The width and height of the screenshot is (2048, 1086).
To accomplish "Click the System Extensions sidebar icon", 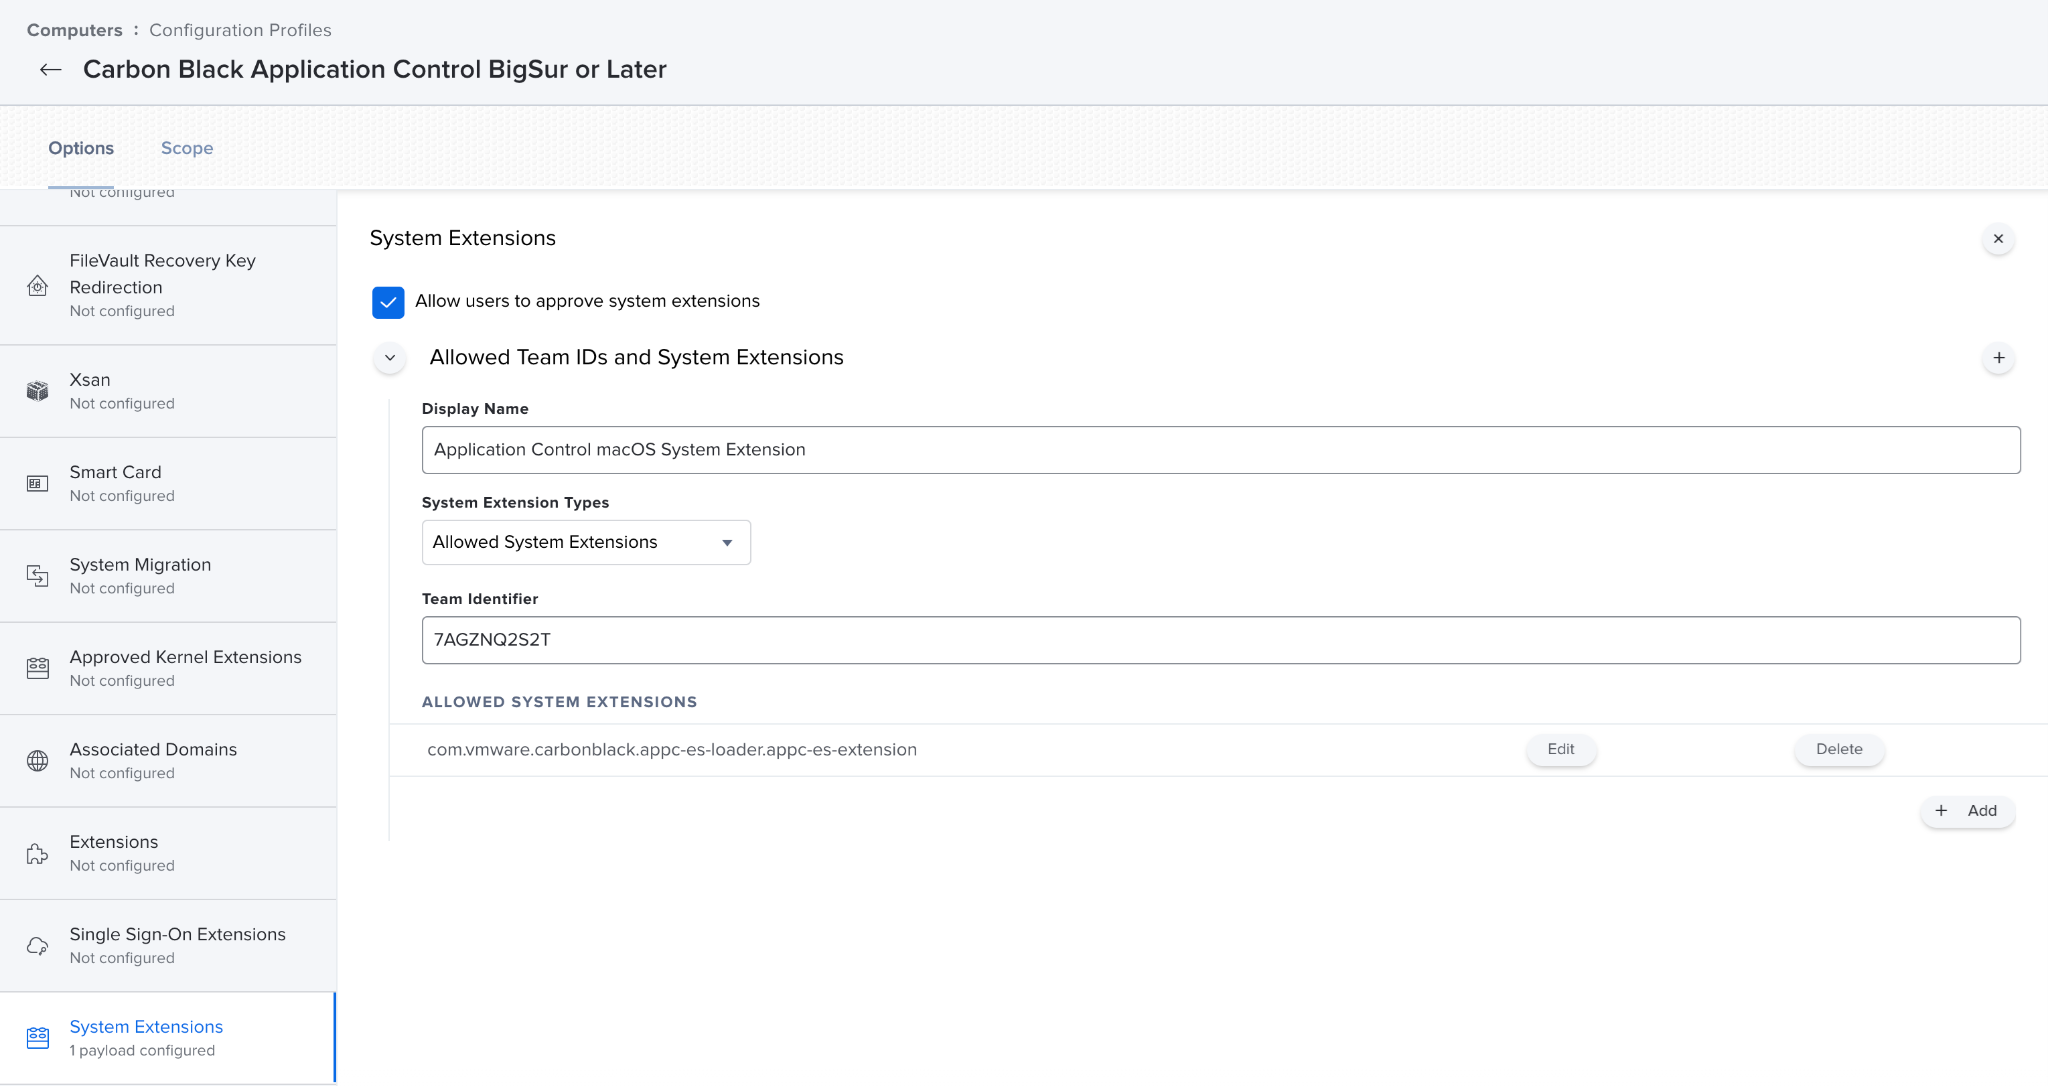I will [x=38, y=1038].
